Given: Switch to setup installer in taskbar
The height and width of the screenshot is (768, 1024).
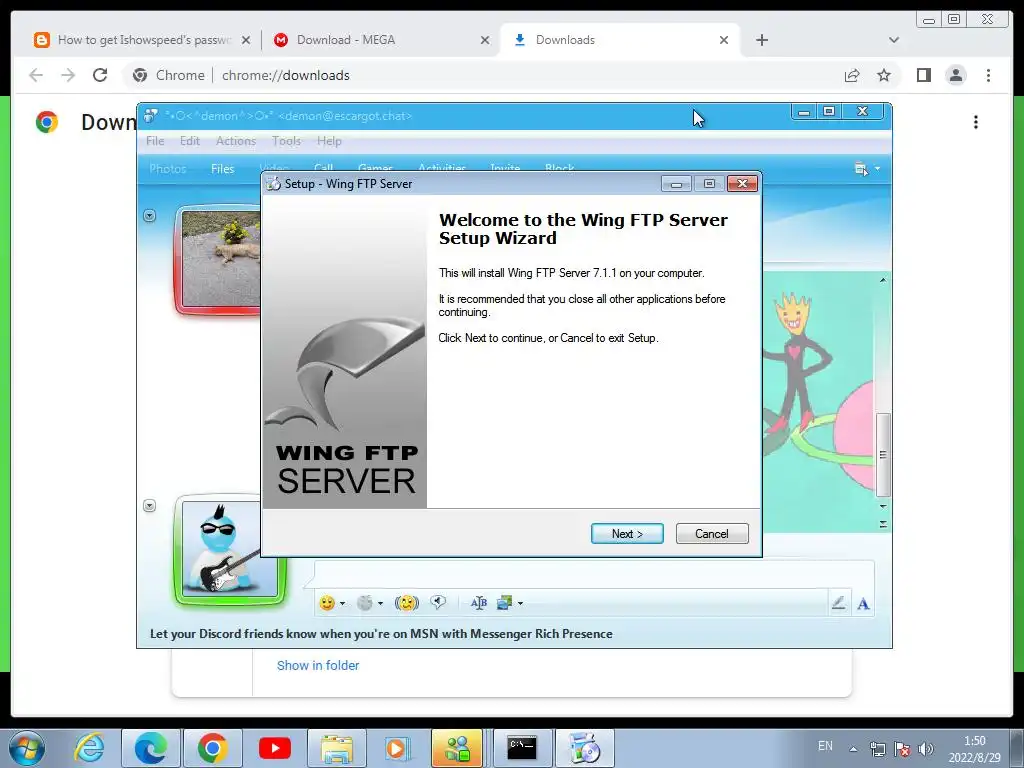Looking at the screenshot, I should click(584, 748).
